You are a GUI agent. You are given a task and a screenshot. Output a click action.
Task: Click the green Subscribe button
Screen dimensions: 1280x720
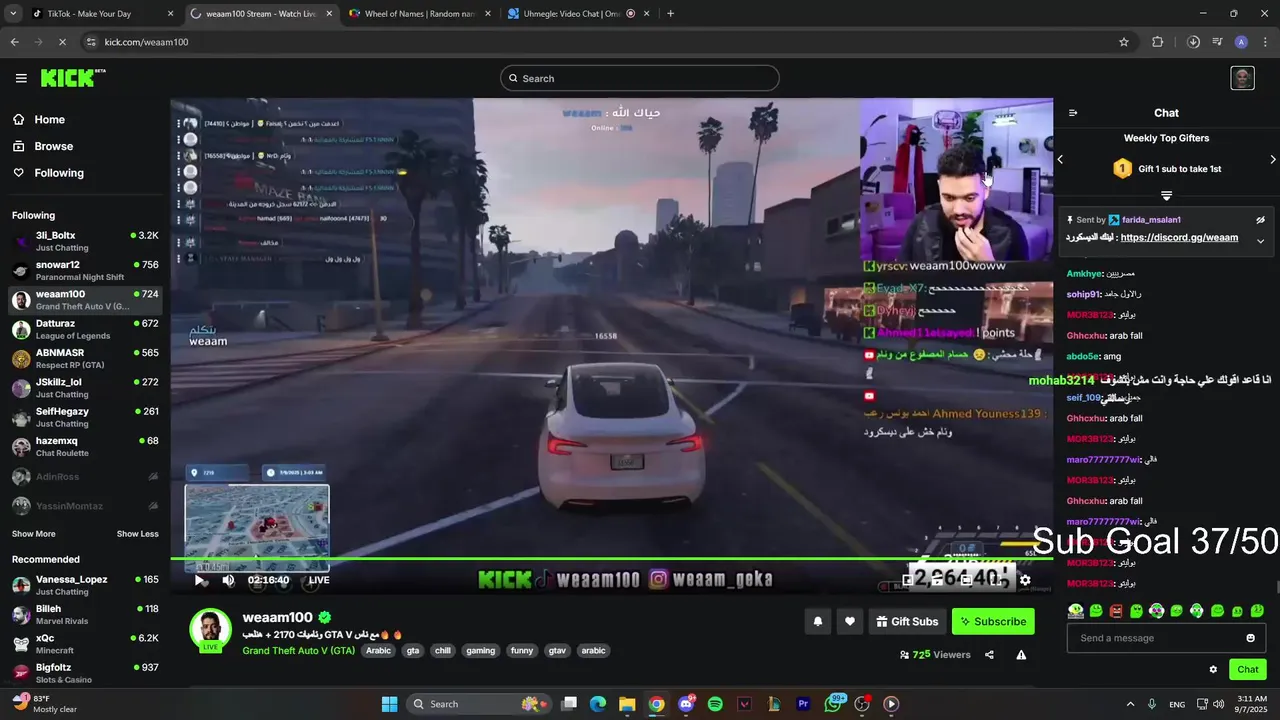[993, 621]
